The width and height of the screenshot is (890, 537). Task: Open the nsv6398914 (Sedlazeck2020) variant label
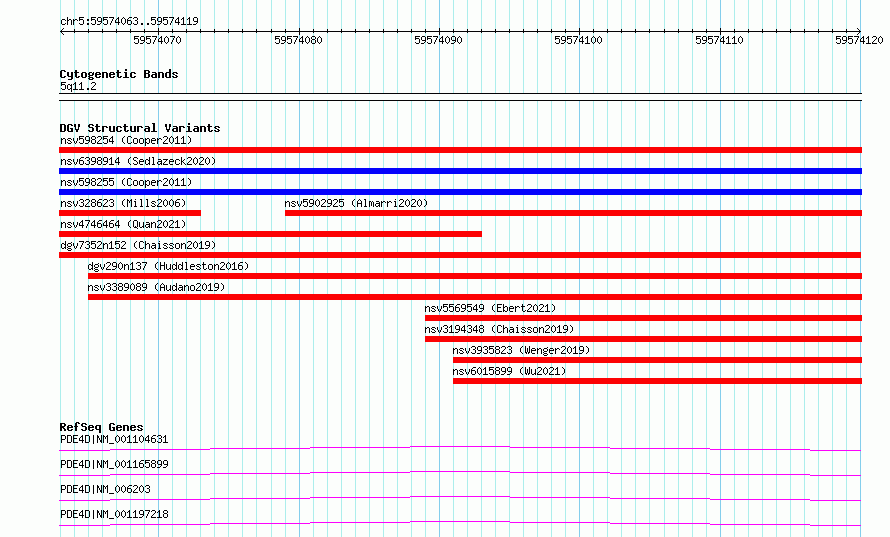138,161
